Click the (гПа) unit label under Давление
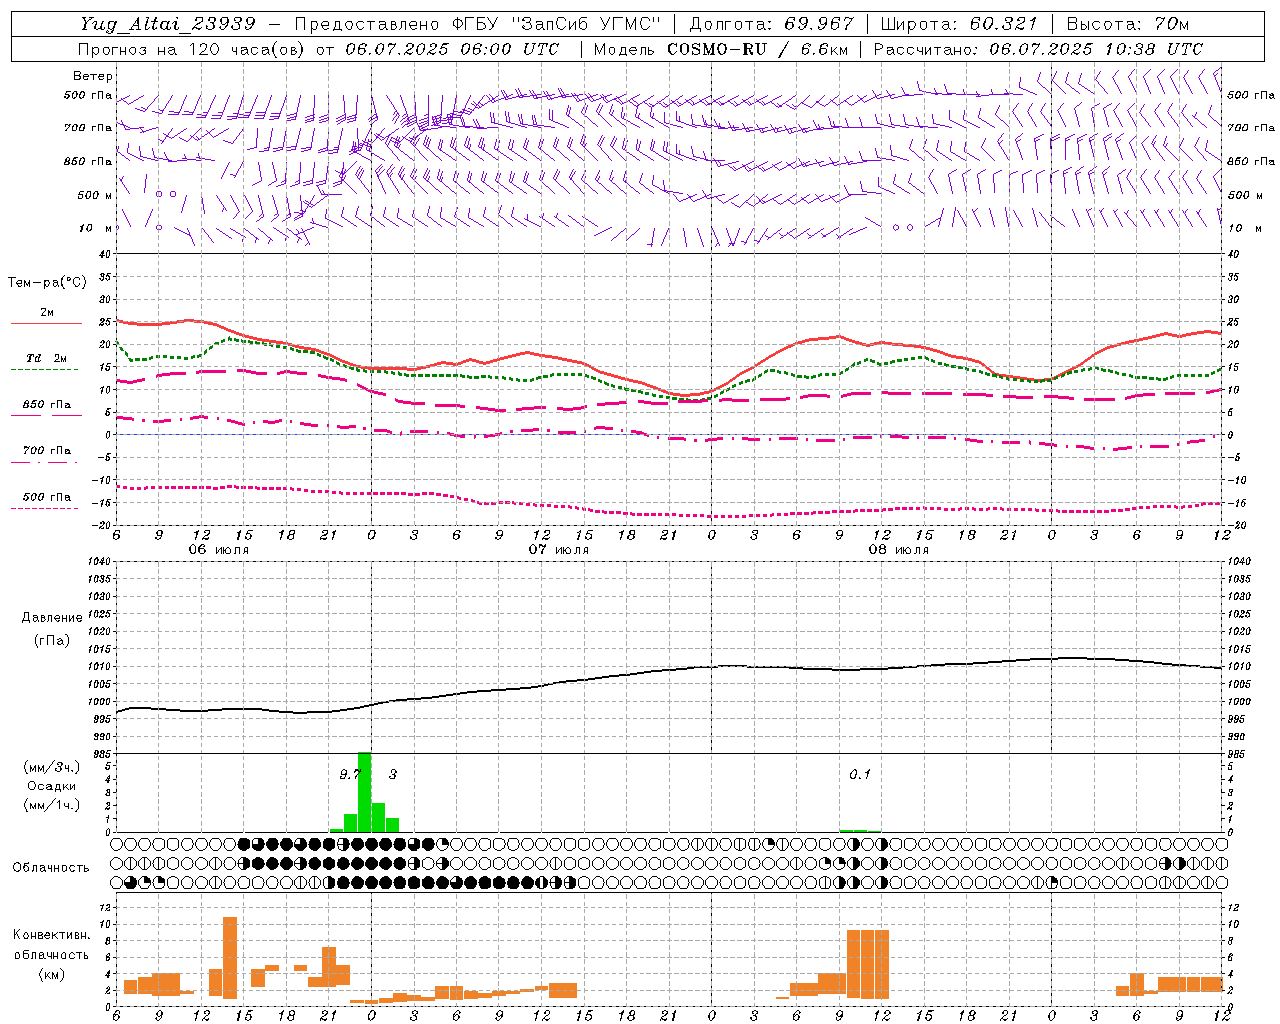Viewport: 1280px width, 1024px height. 52,641
